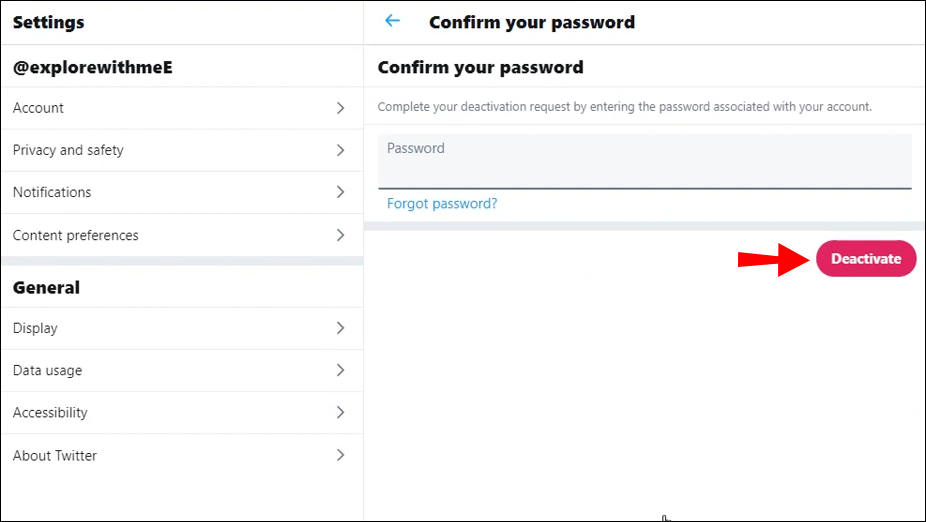Go to Content preferences

76,236
